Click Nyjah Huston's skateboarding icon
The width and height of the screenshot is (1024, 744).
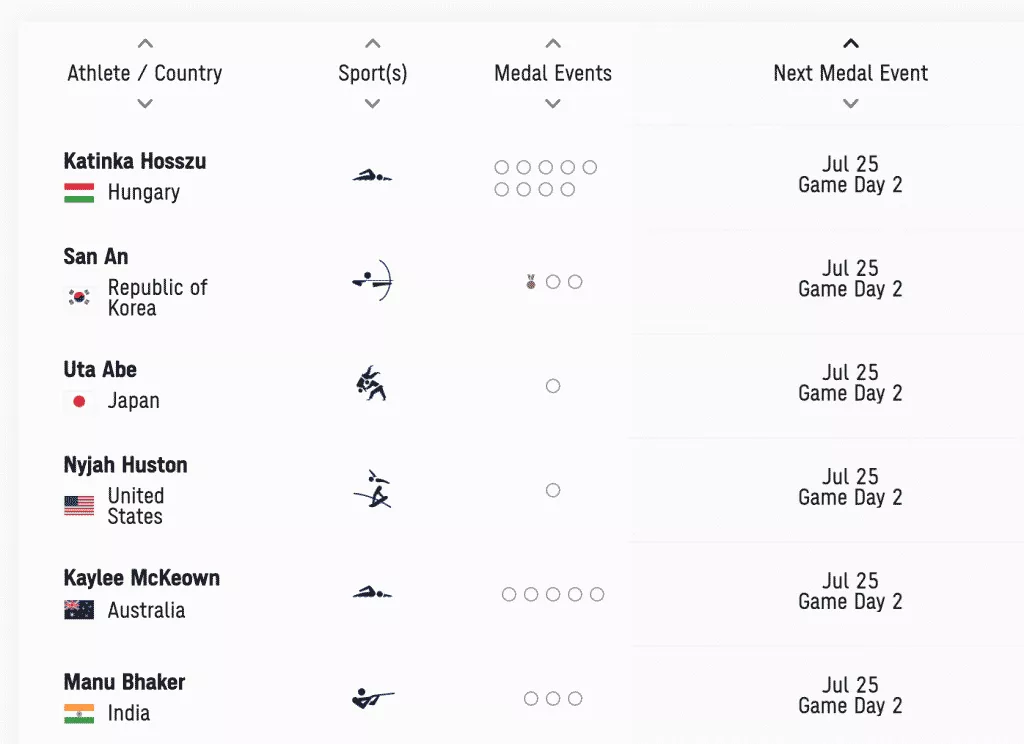click(372, 489)
